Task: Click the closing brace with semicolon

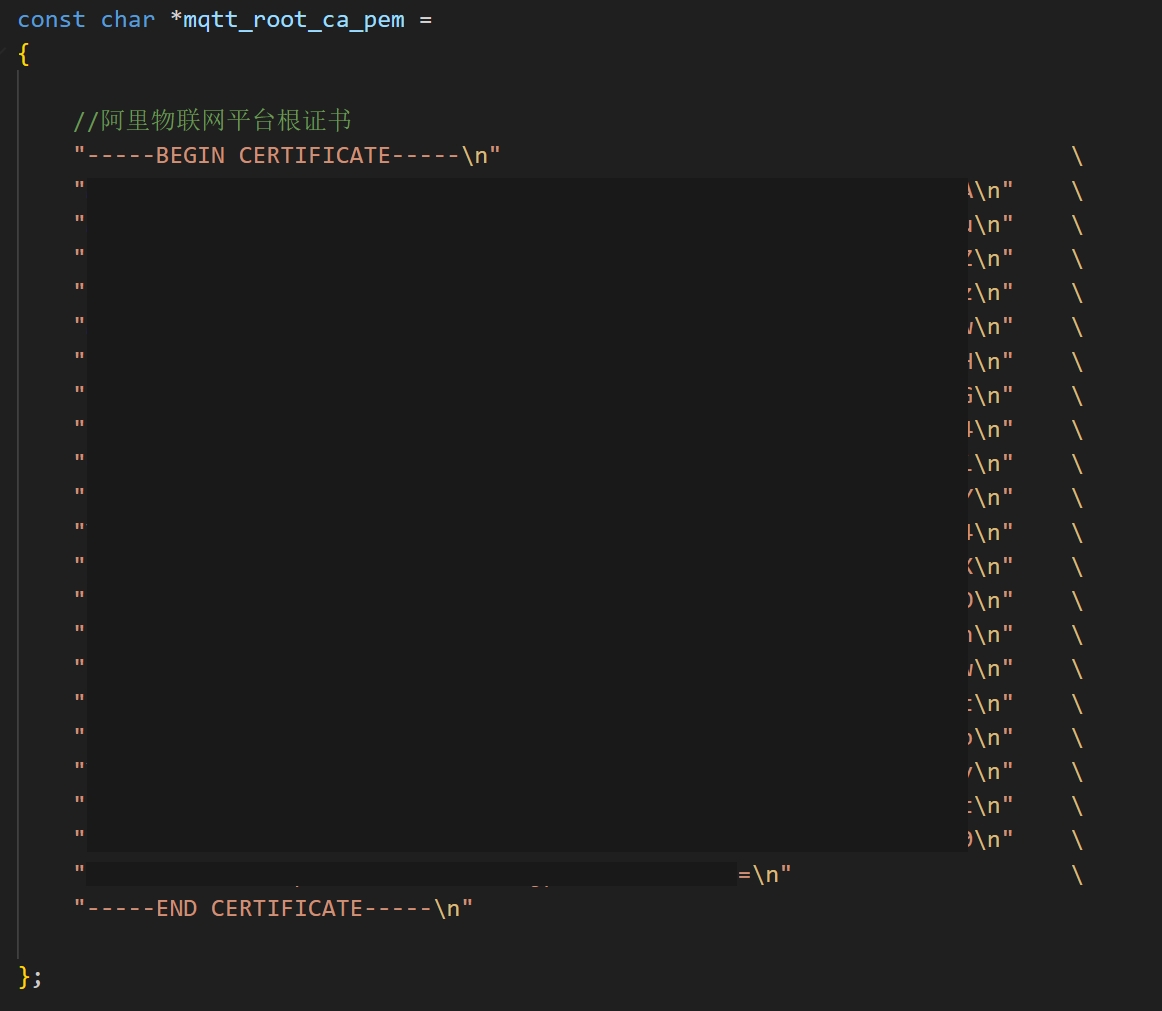Action: click(x=30, y=976)
